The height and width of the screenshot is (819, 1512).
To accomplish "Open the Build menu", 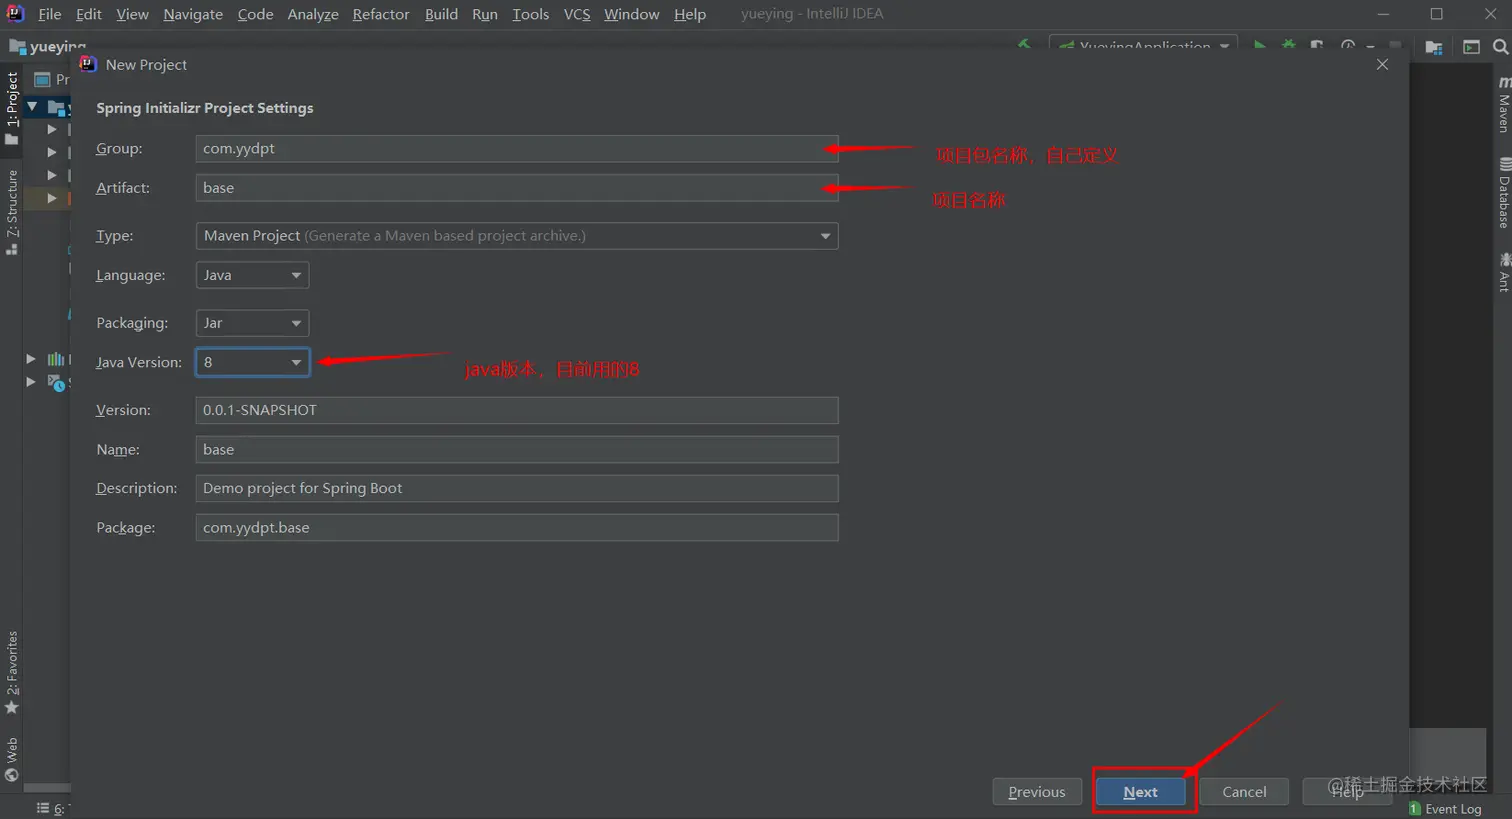I will tap(441, 14).
